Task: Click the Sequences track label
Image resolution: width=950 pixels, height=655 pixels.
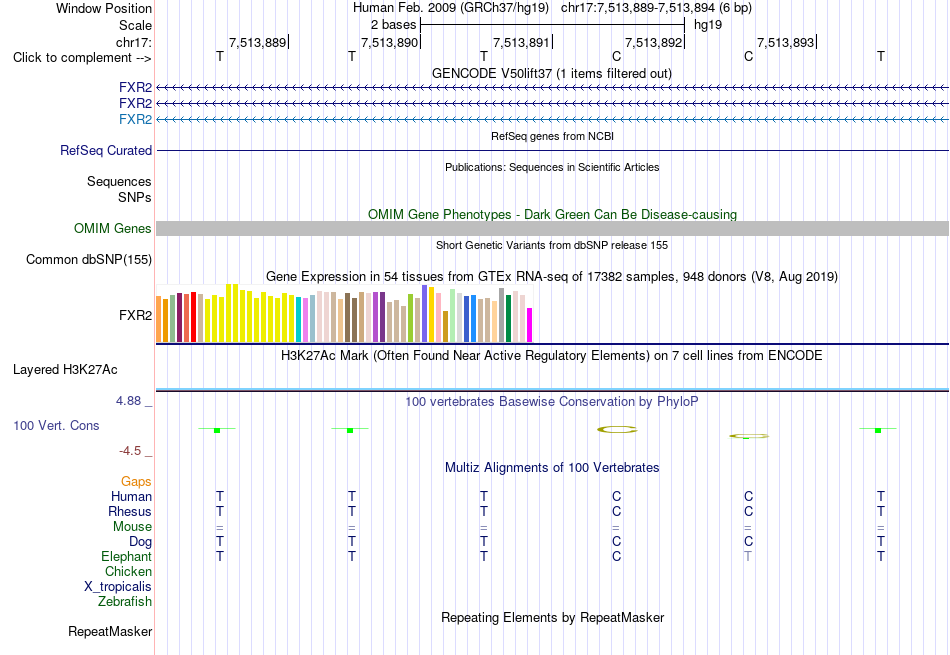Action: [119, 181]
